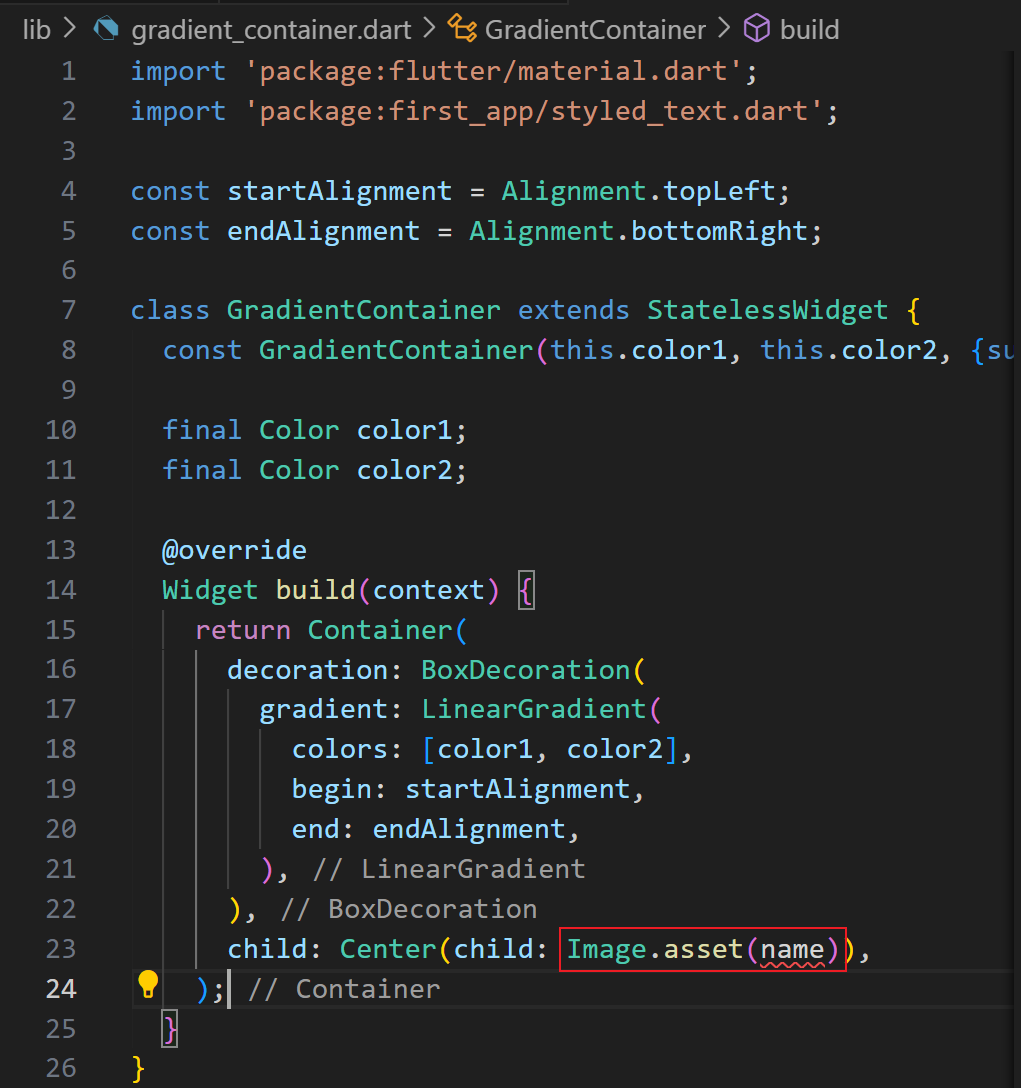Image resolution: width=1021 pixels, height=1088 pixels.
Task: Click the Widget return type on line 14
Action: (x=210, y=590)
